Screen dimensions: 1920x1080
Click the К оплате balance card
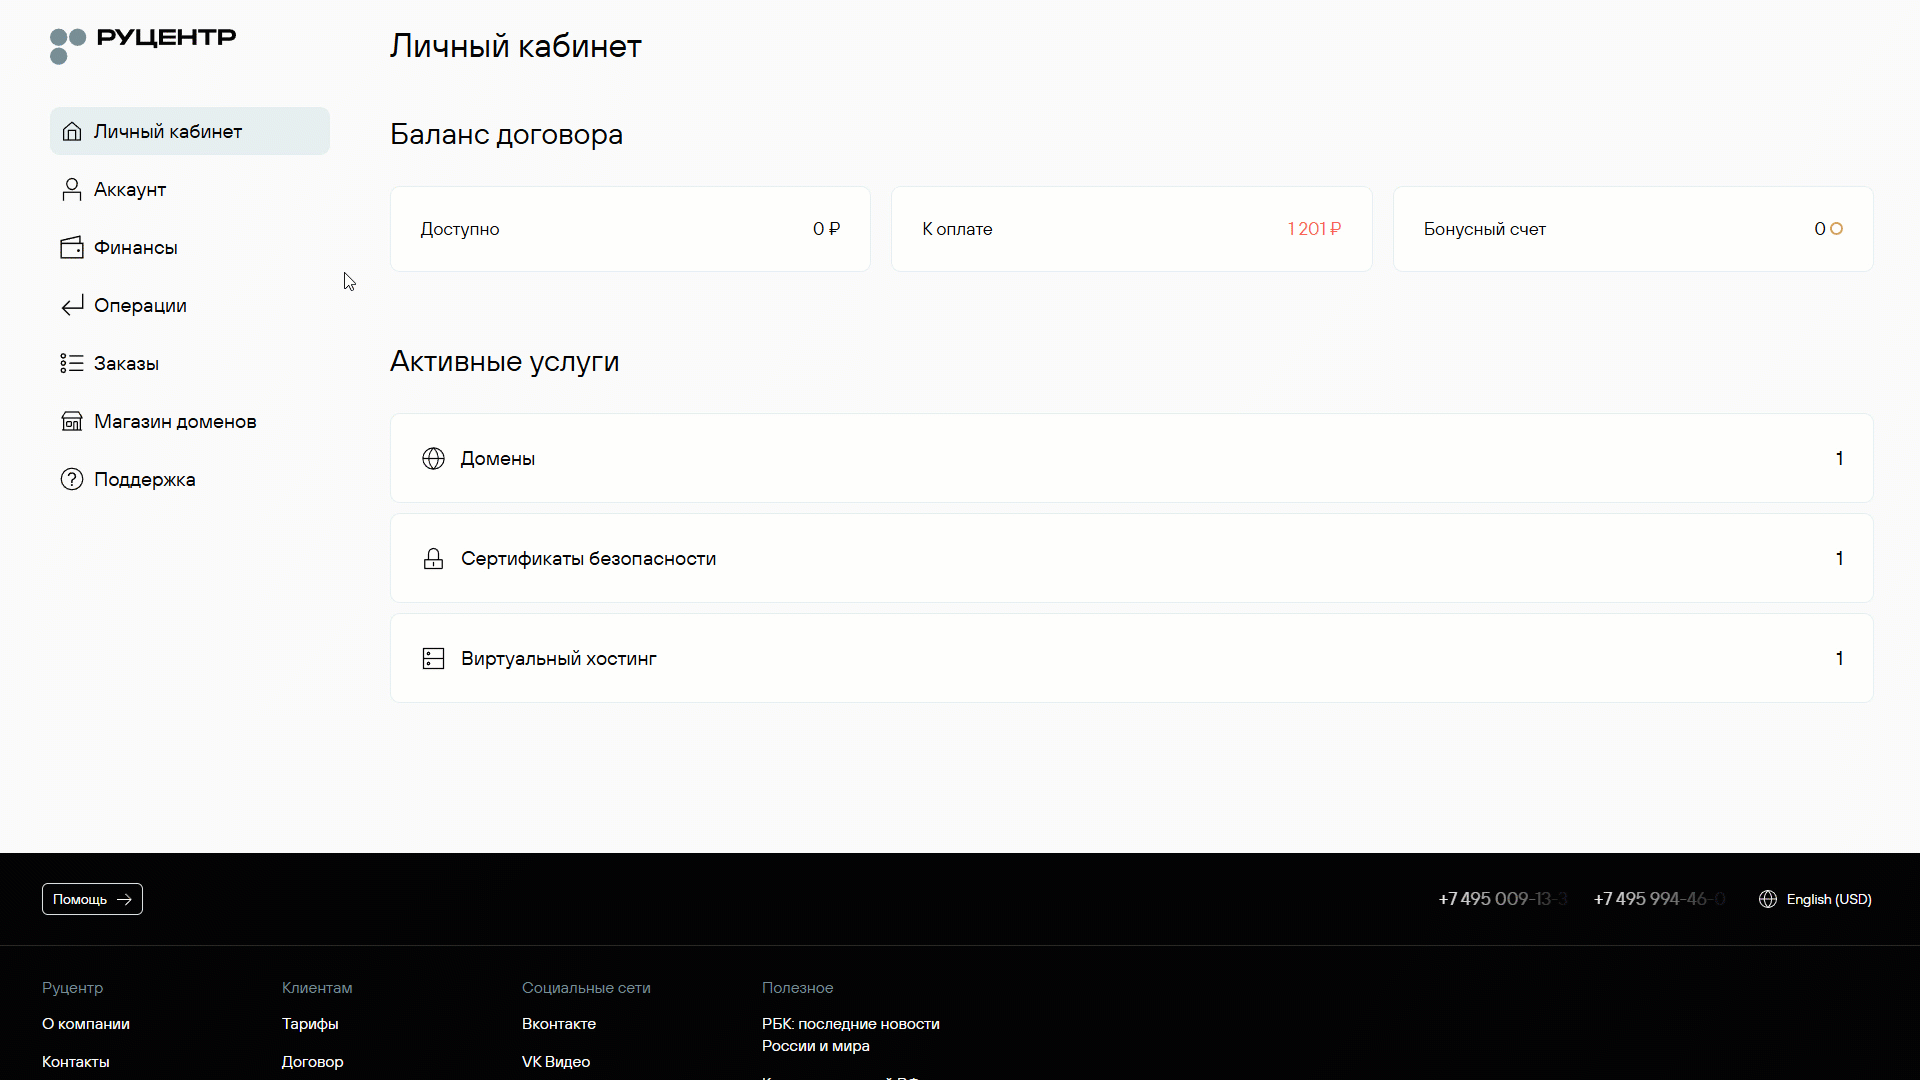pyautogui.click(x=1130, y=228)
